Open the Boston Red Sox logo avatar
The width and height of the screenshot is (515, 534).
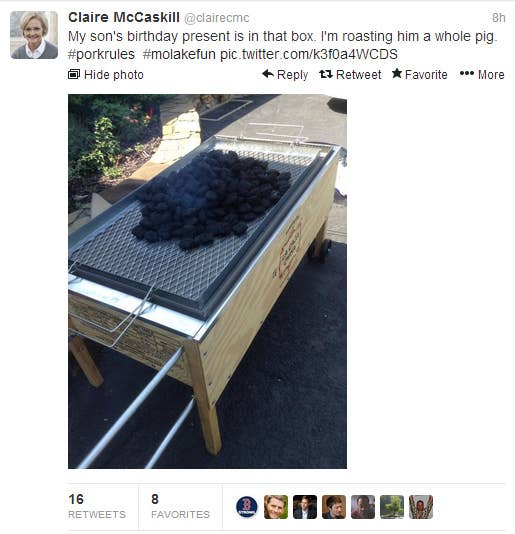(x=247, y=507)
